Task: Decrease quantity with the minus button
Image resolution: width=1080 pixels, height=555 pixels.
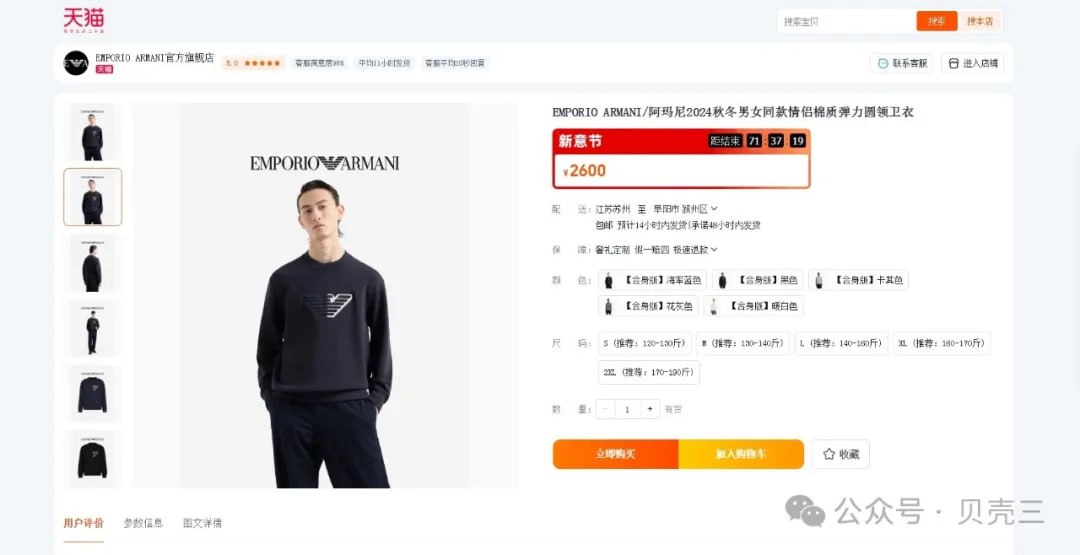Action: (x=605, y=409)
